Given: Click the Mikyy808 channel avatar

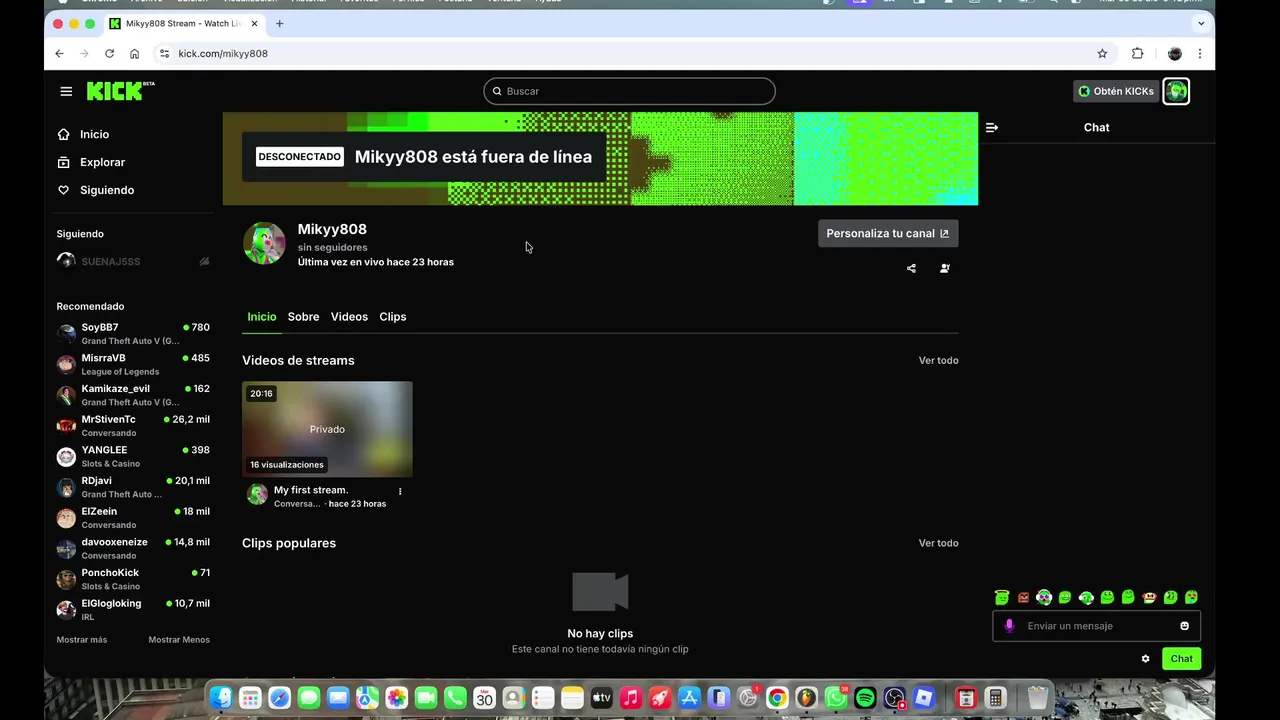Looking at the screenshot, I should click(264, 243).
